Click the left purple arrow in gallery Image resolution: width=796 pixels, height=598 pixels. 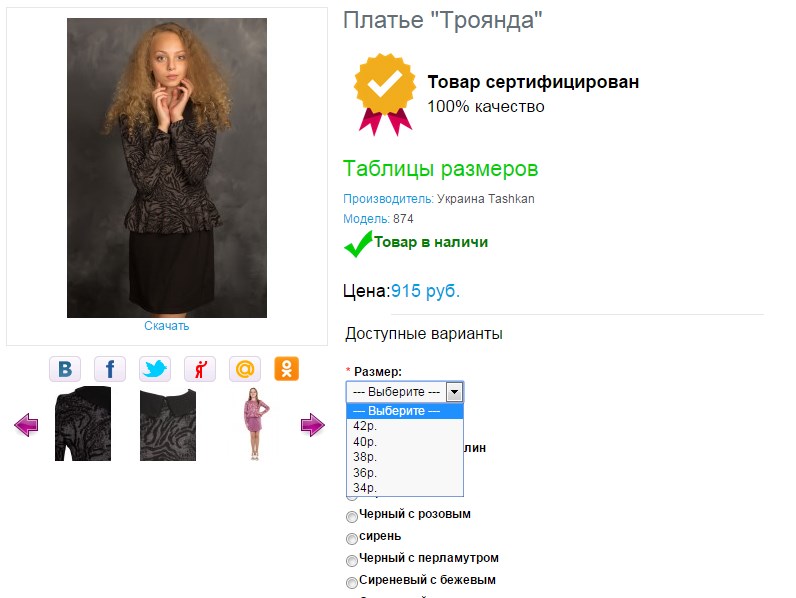(26, 426)
